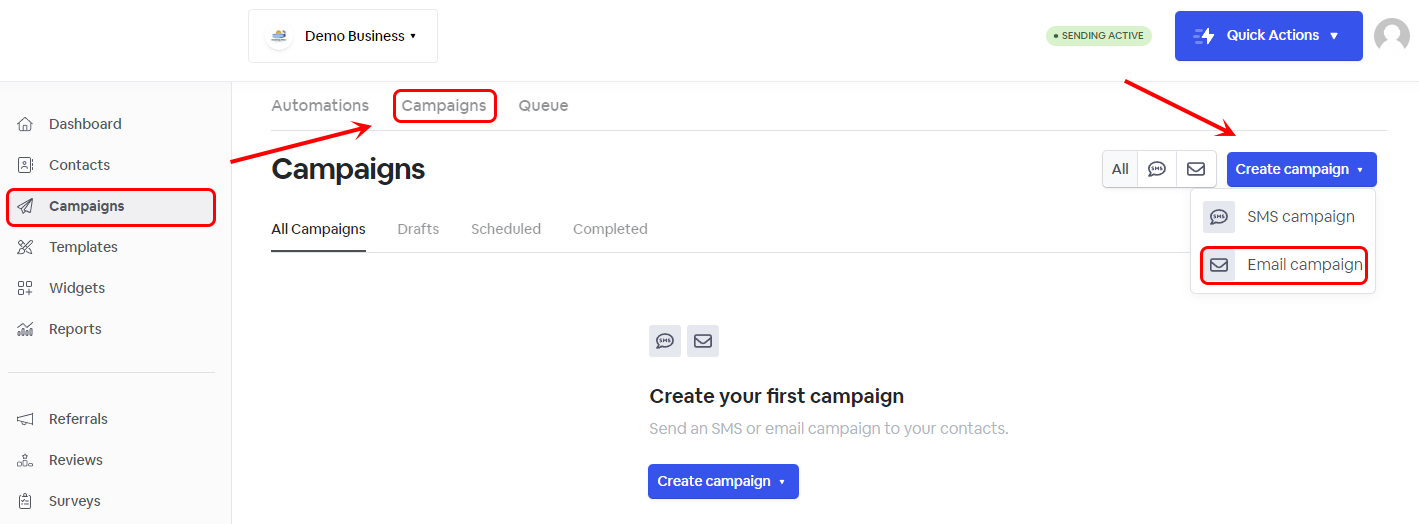Screen dimensions: 1419x524
Task: Choose Email campaign from the menu
Action: click(1284, 265)
